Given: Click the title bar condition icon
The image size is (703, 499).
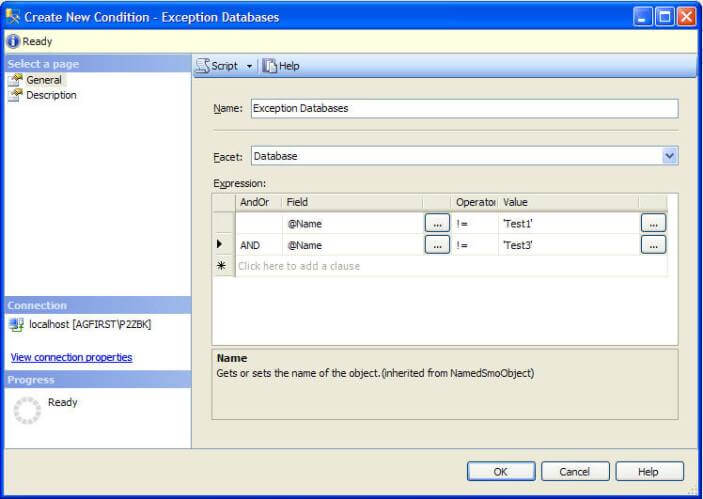Looking at the screenshot, I should coord(13,17).
